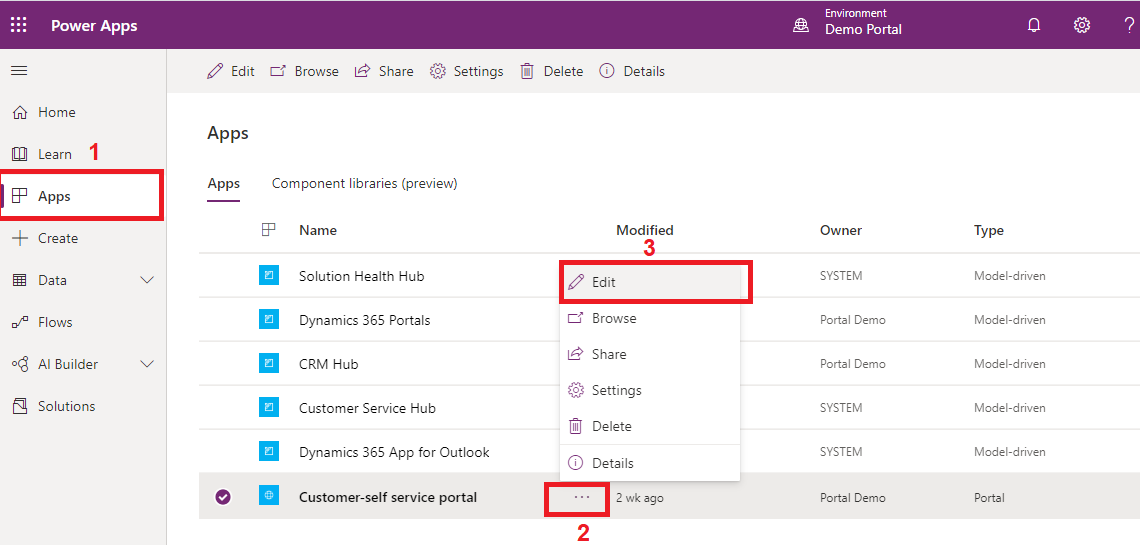Open Details in the command bar

pos(631,71)
